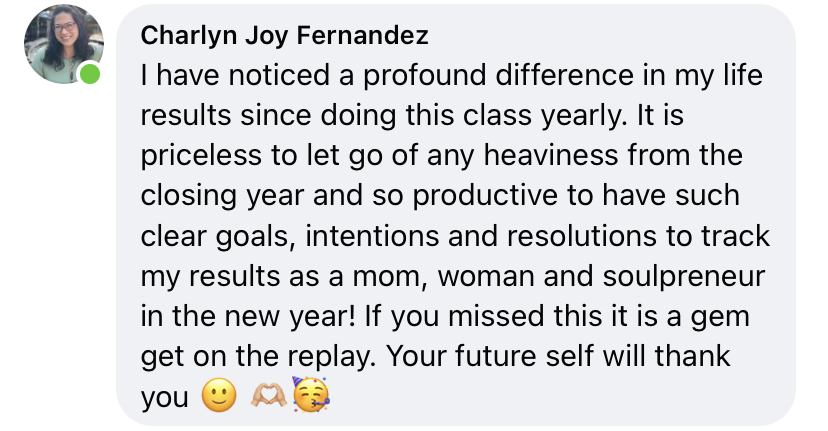Click the word "intentions" in the comment
The height and width of the screenshot is (431, 828).
372,236
